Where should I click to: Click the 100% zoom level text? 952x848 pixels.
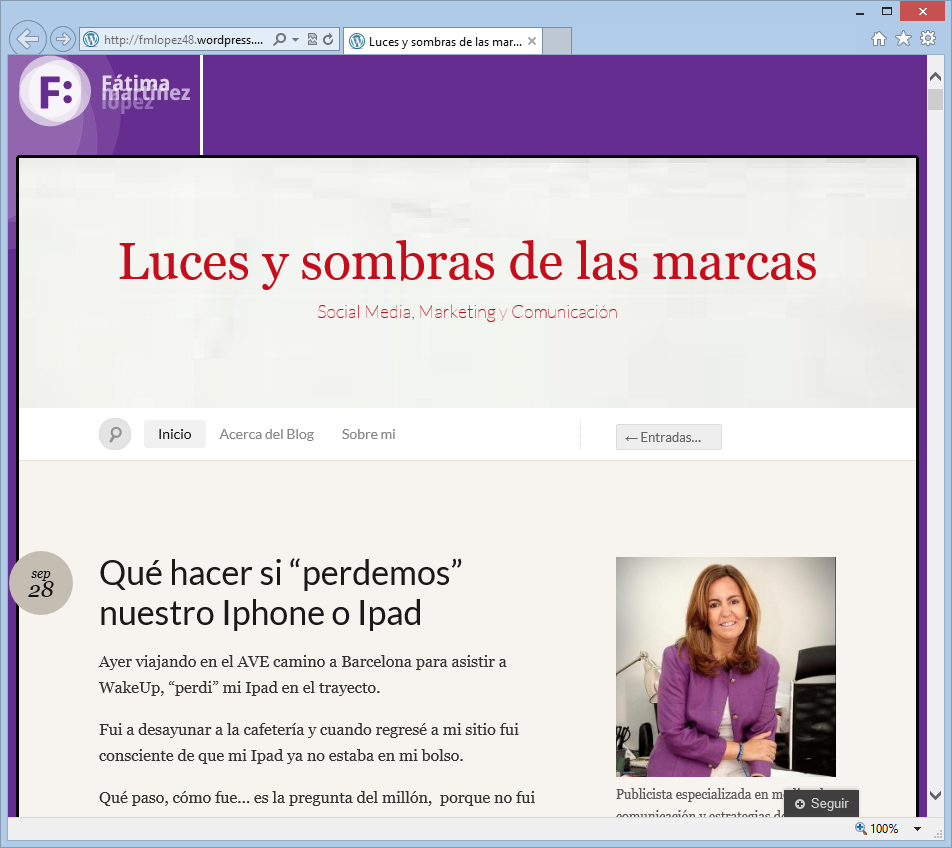coord(884,829)
